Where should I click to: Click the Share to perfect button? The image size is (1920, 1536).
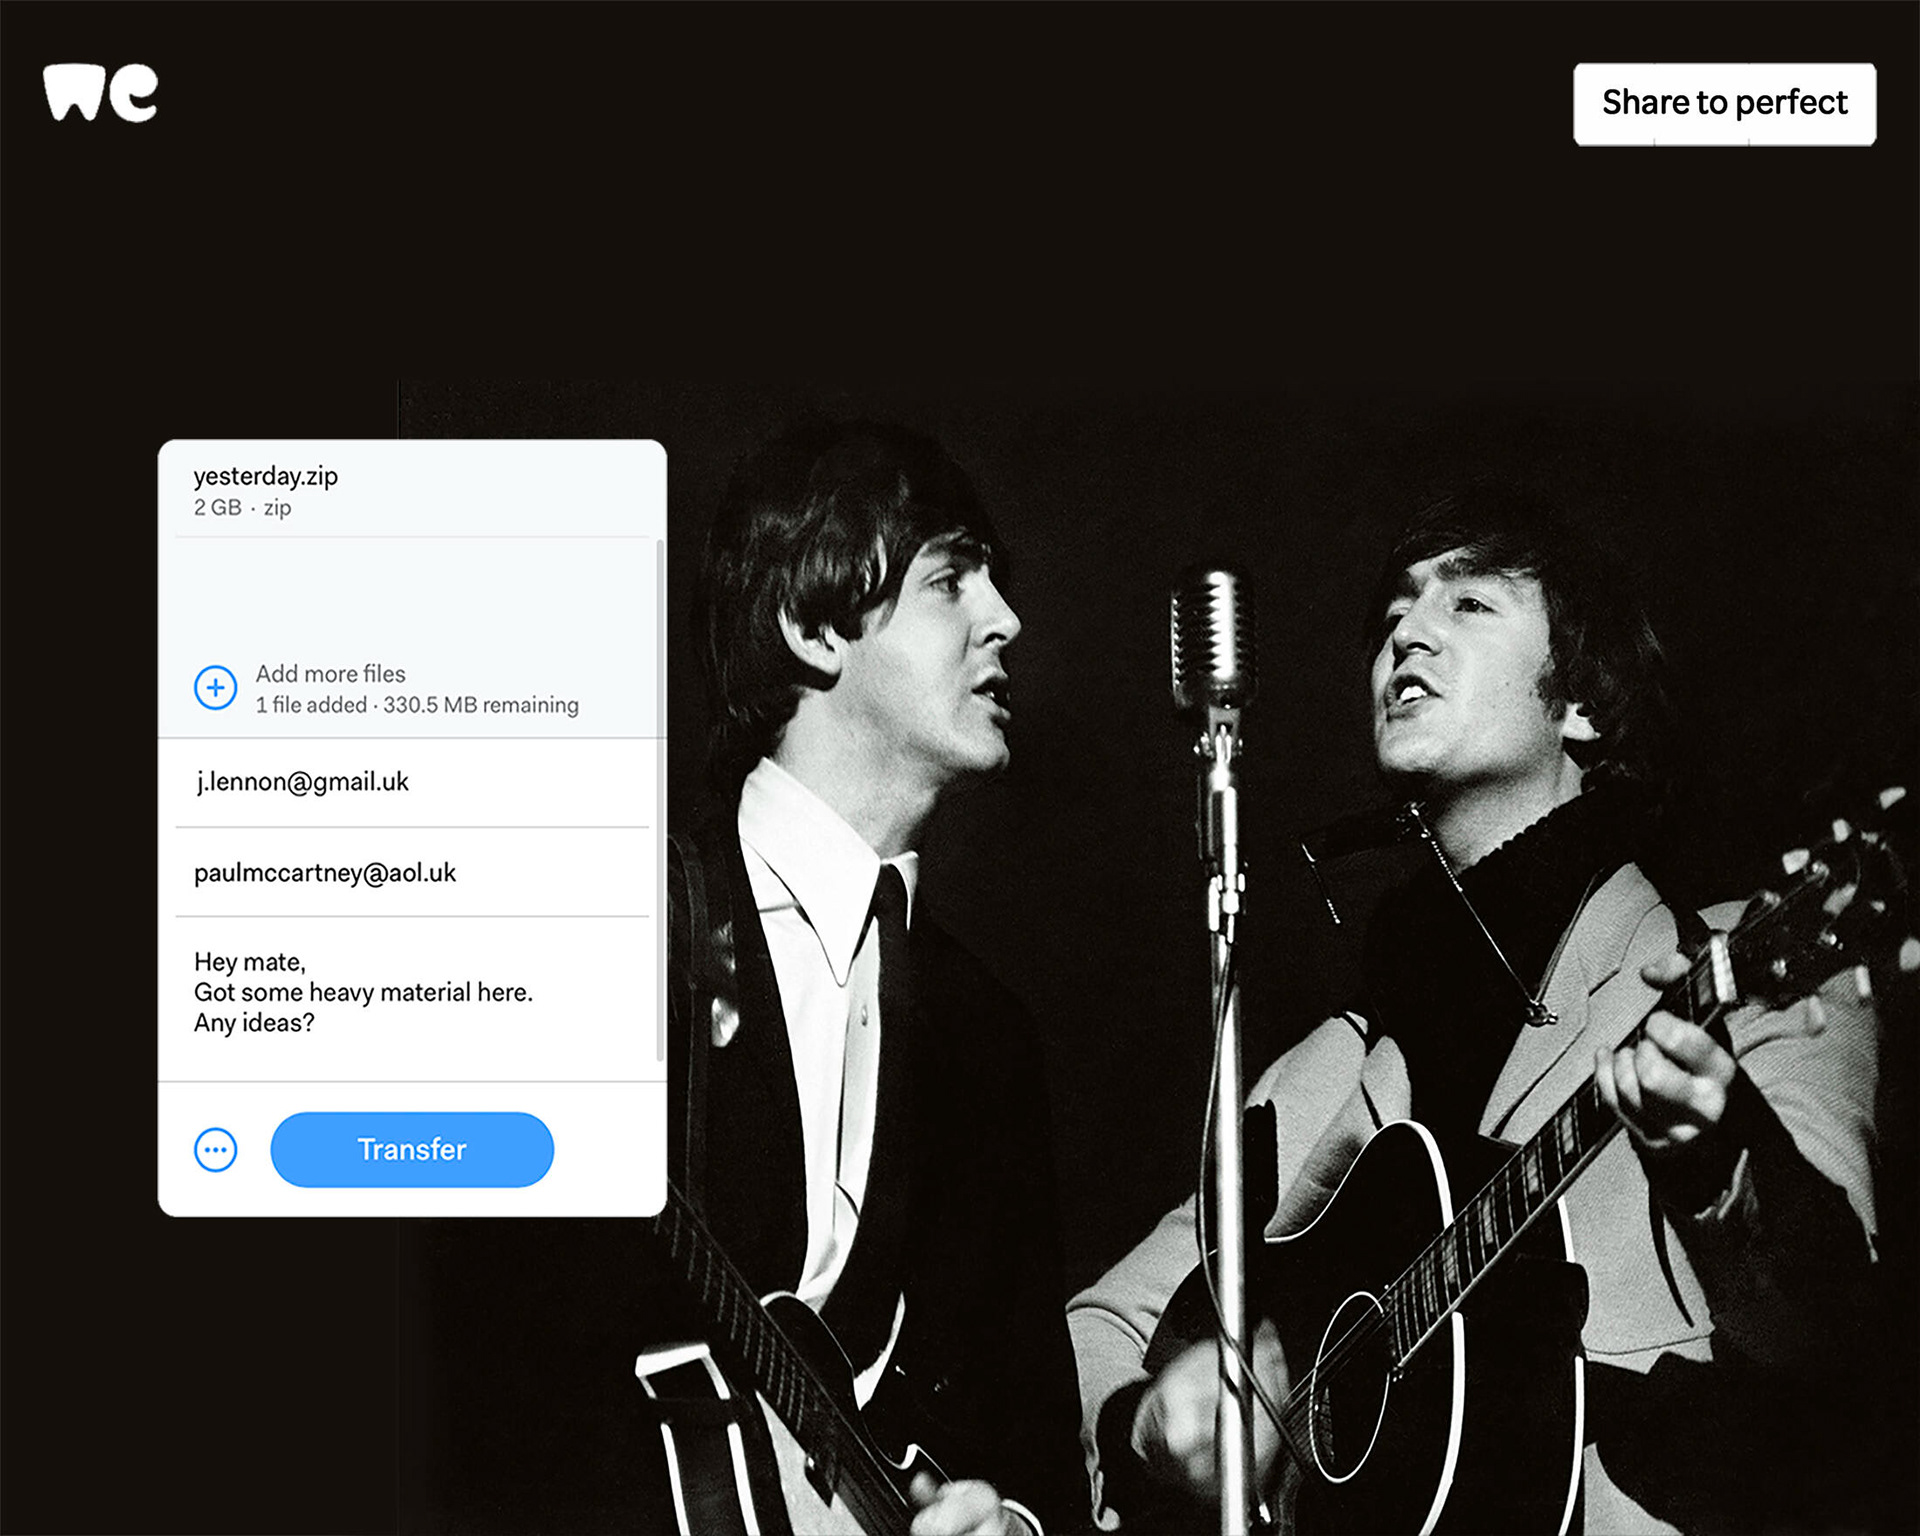[1724, 104]
